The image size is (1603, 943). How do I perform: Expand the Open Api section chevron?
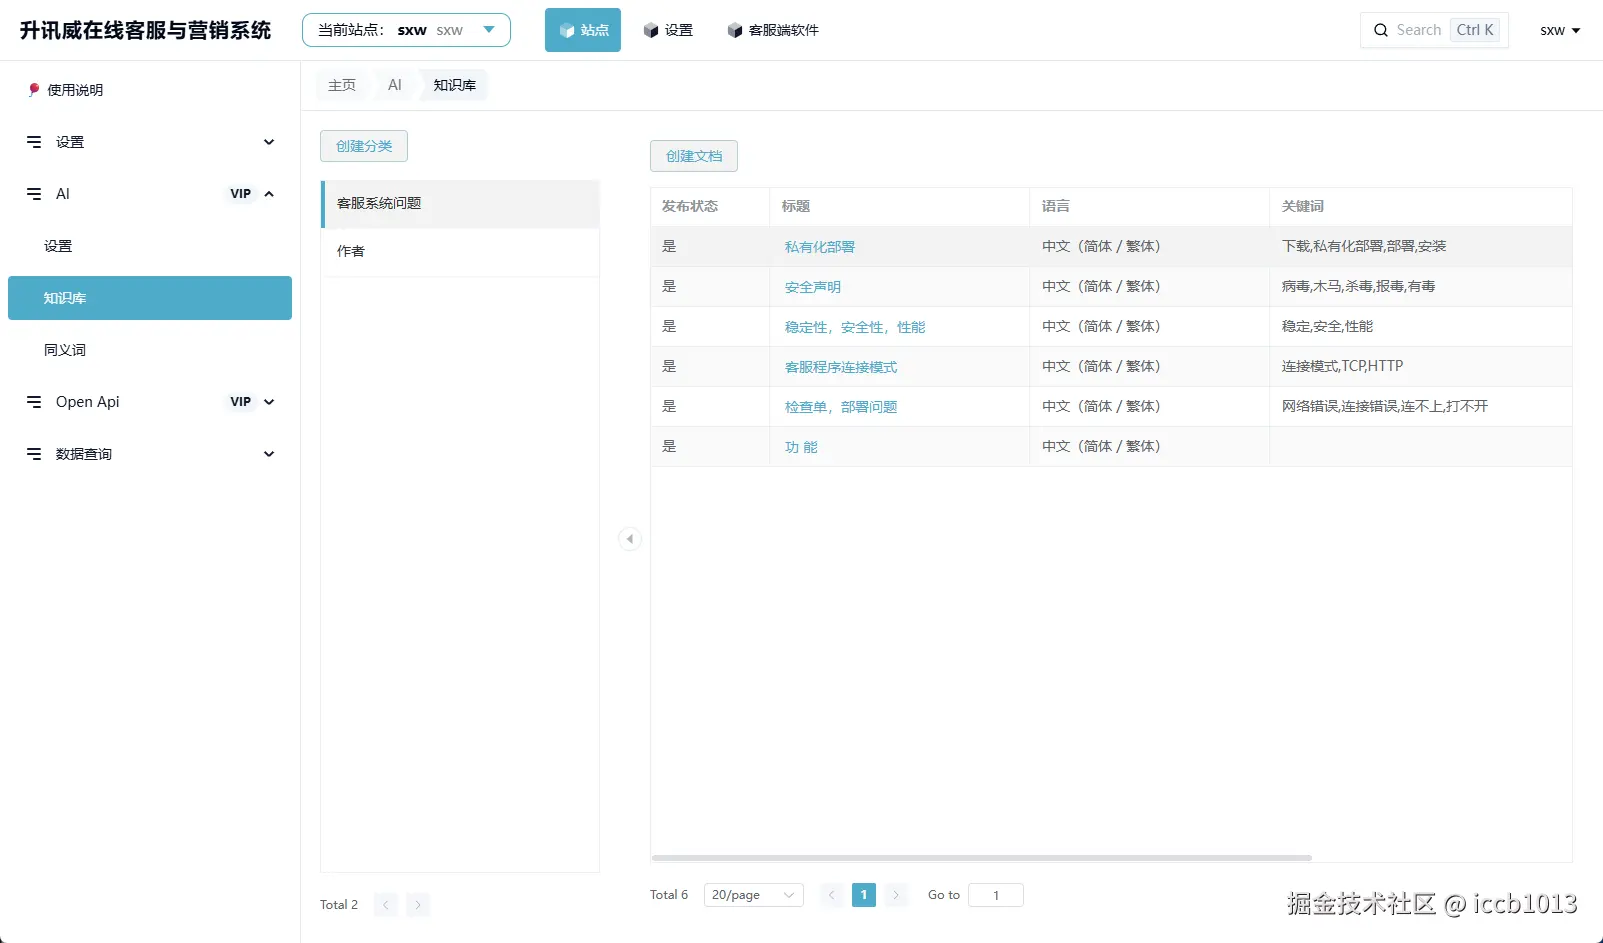pos(269,402)
